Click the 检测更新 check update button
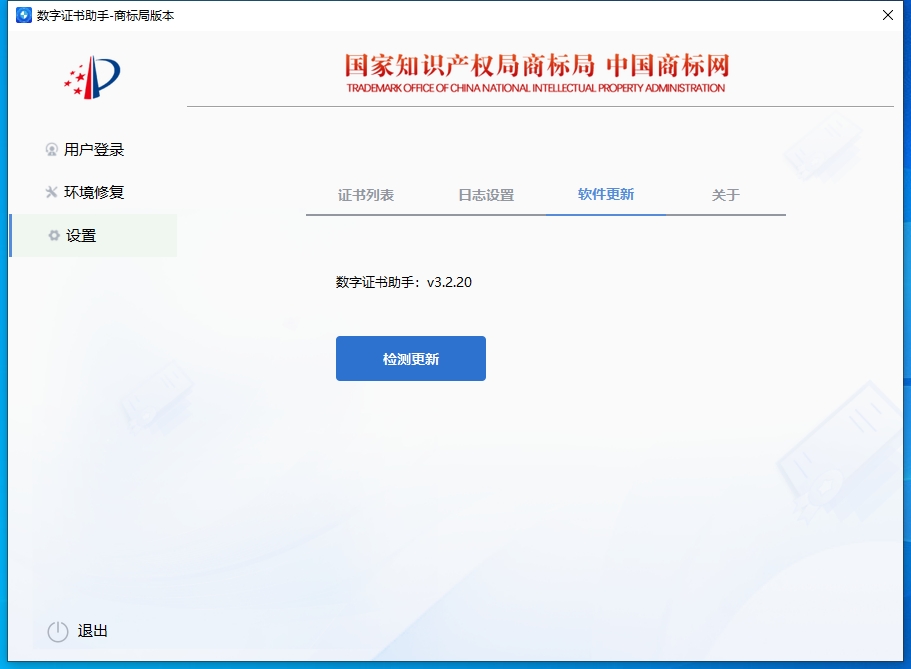Image resolution: width=911 pixels, height=669 pixels. click(x=411, y=359)
